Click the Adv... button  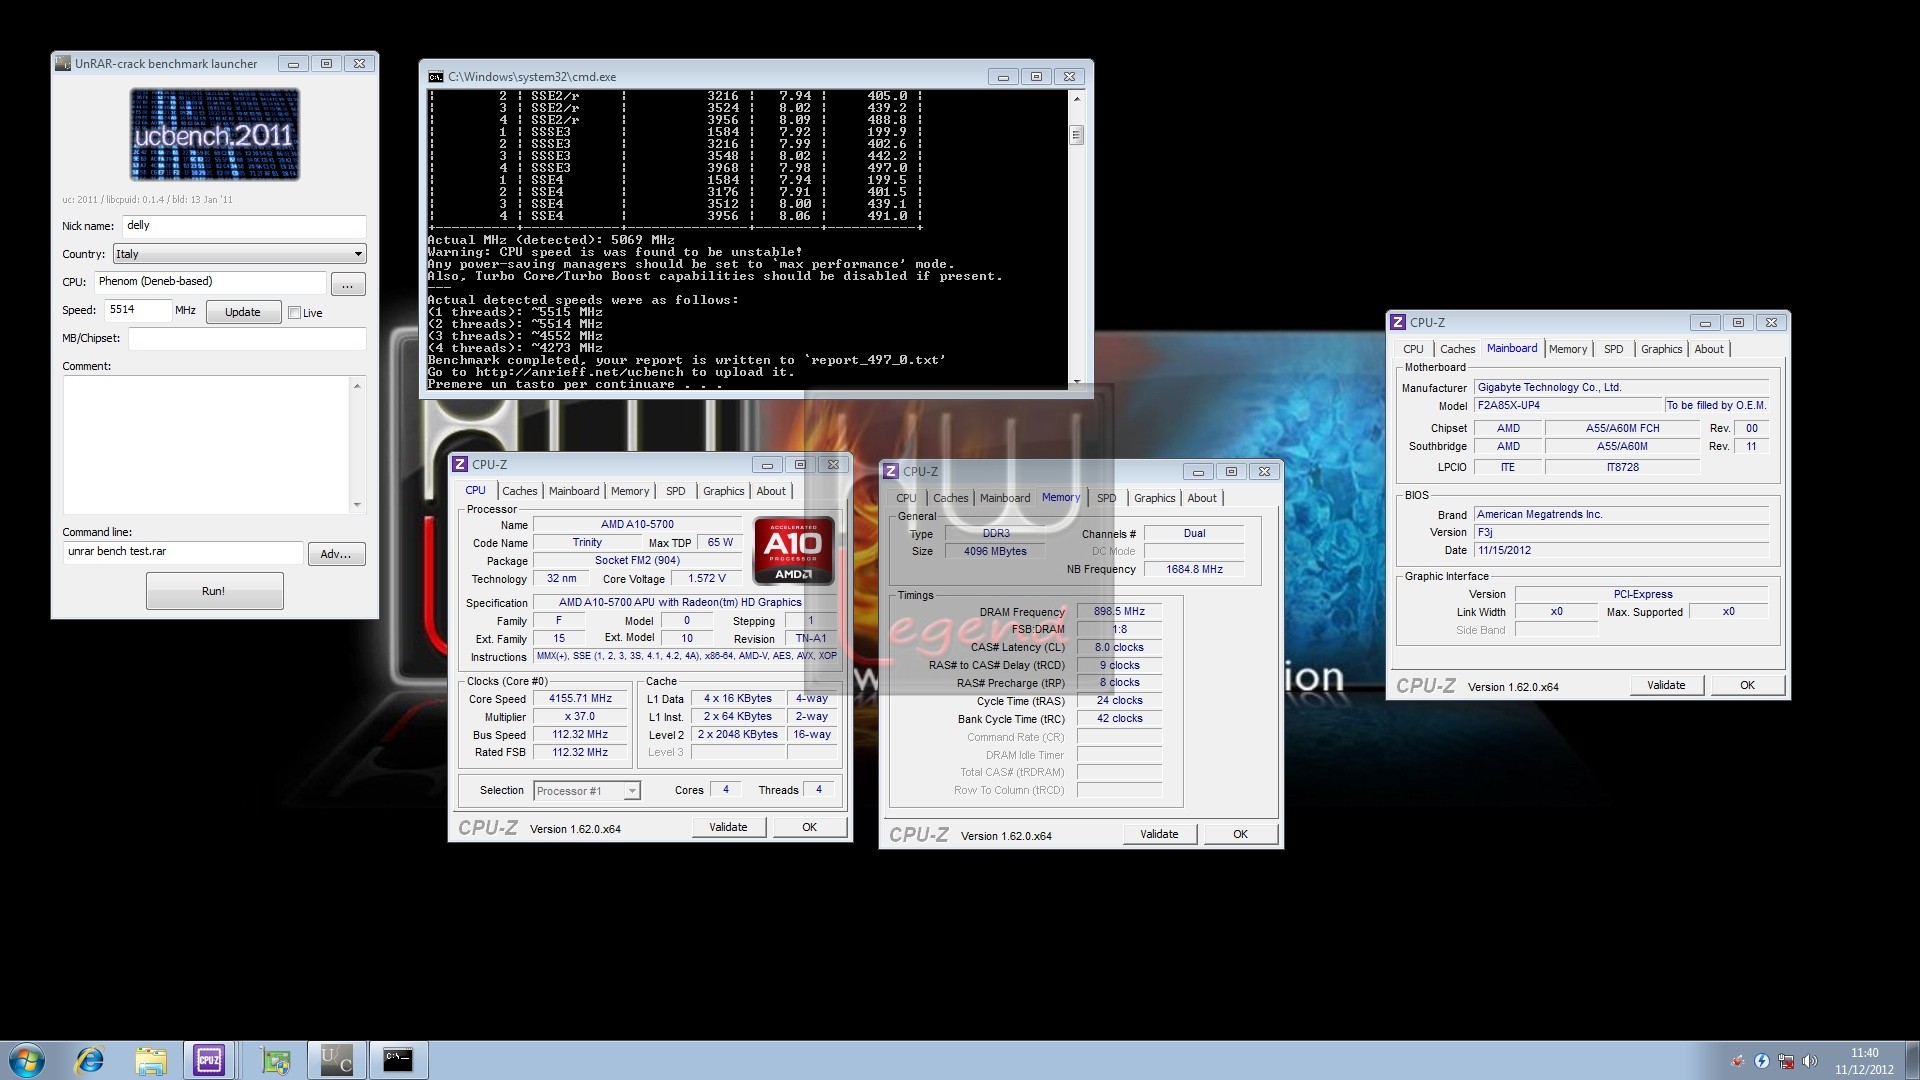click(336, 554)
